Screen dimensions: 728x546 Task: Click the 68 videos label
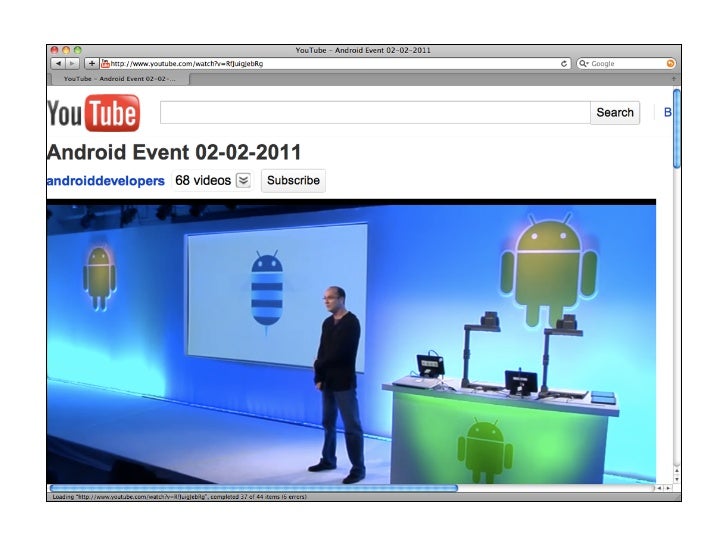coord(203,180)
